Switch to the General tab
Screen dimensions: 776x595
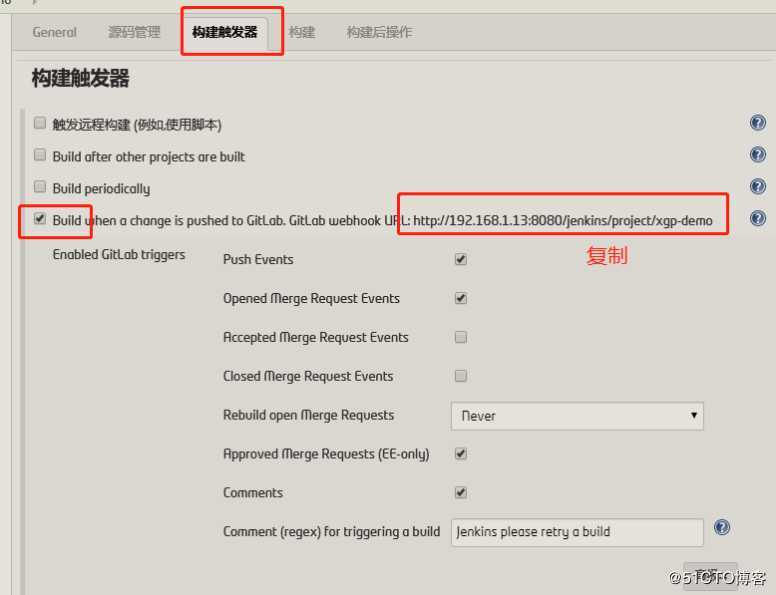(x=54, y=32)
